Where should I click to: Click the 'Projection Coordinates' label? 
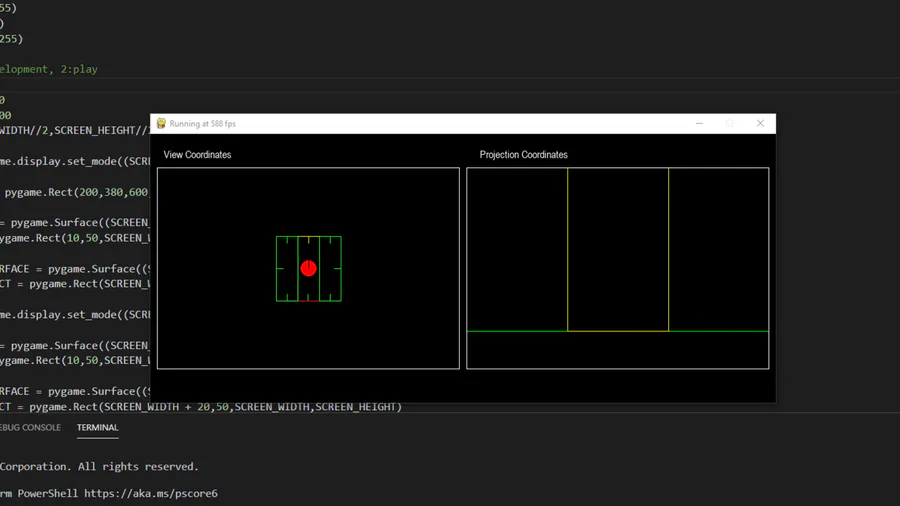pos(523,155)
